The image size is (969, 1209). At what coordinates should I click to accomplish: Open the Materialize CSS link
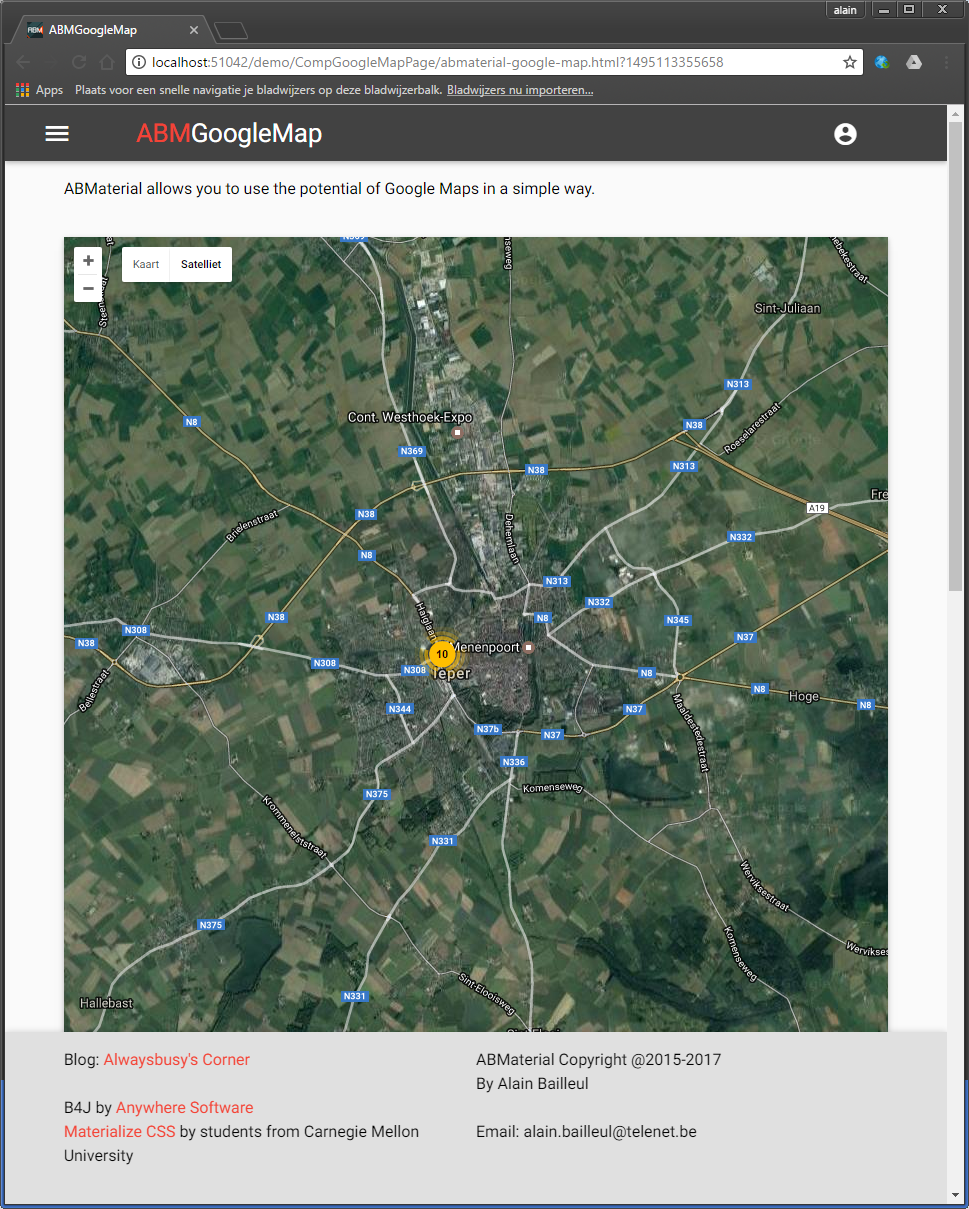(x=120, y=1132)
